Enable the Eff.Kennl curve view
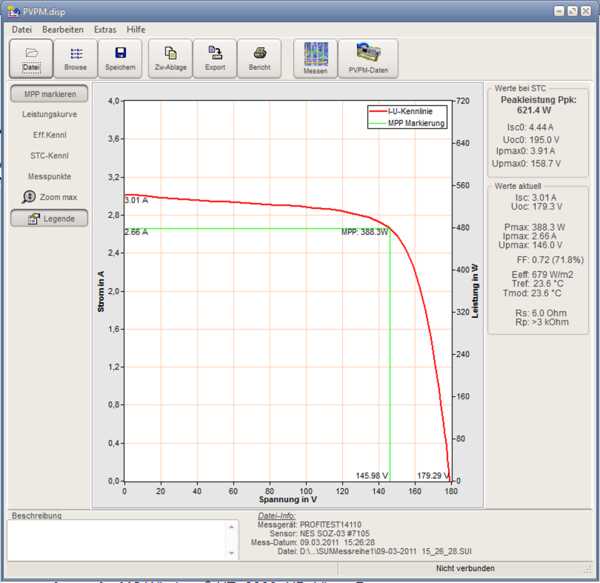The image size is (600, 583). pyautogui.click(x=50, y=135)
